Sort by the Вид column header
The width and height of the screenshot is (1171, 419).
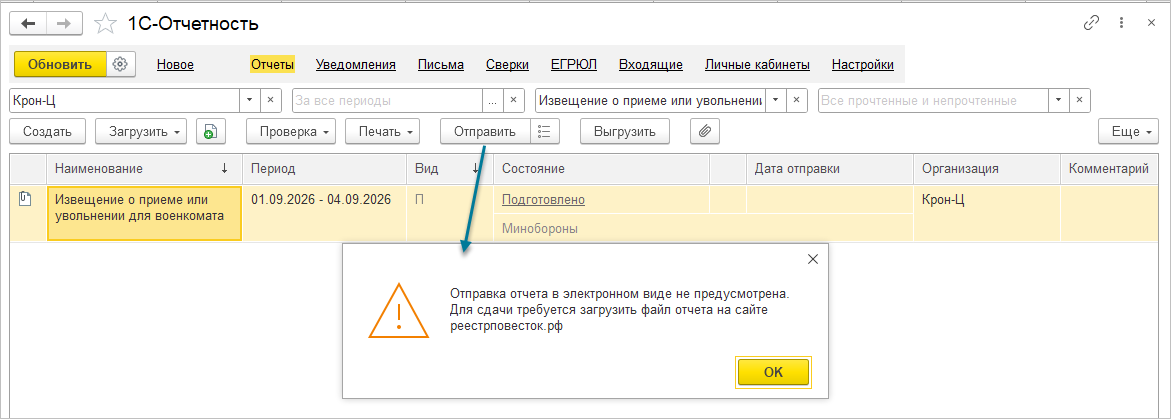pos(450,169)
